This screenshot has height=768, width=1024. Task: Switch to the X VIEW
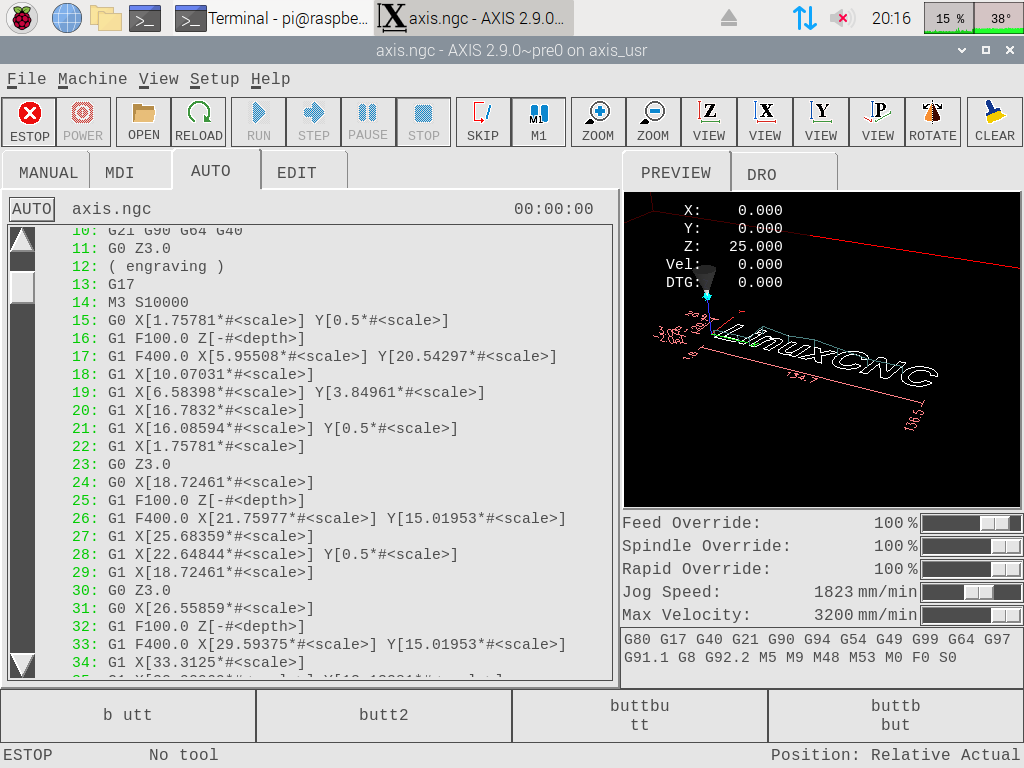coord(765,122)
